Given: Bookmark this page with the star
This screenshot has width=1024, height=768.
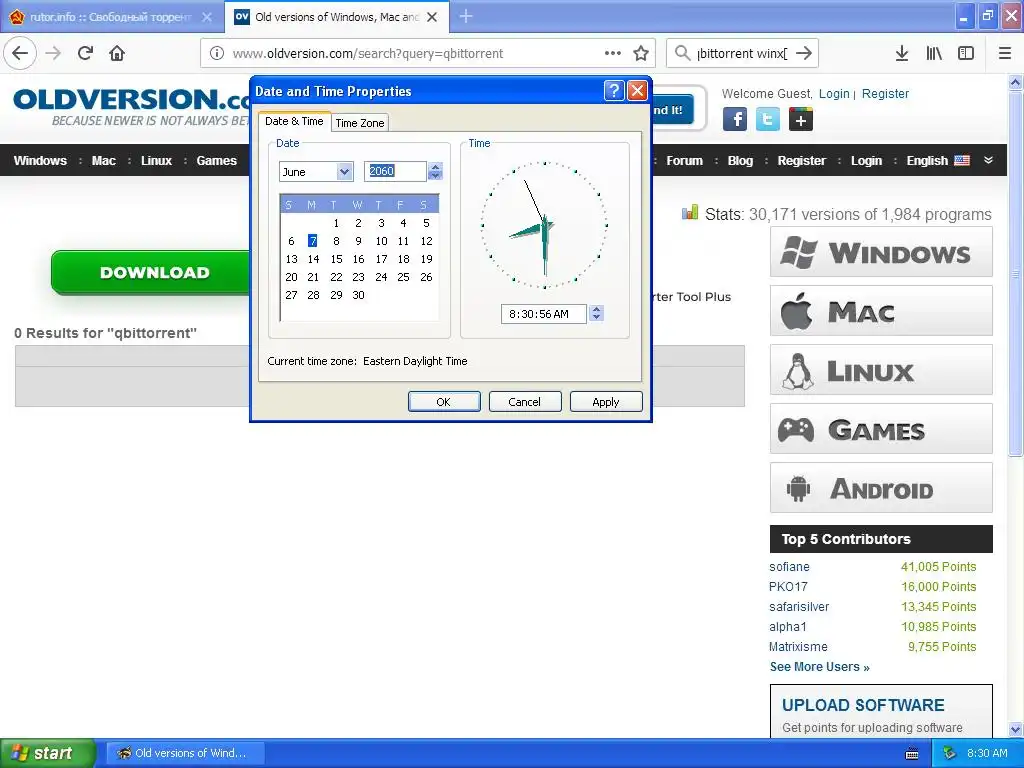Looking at the screenshot, I should 641,53.
